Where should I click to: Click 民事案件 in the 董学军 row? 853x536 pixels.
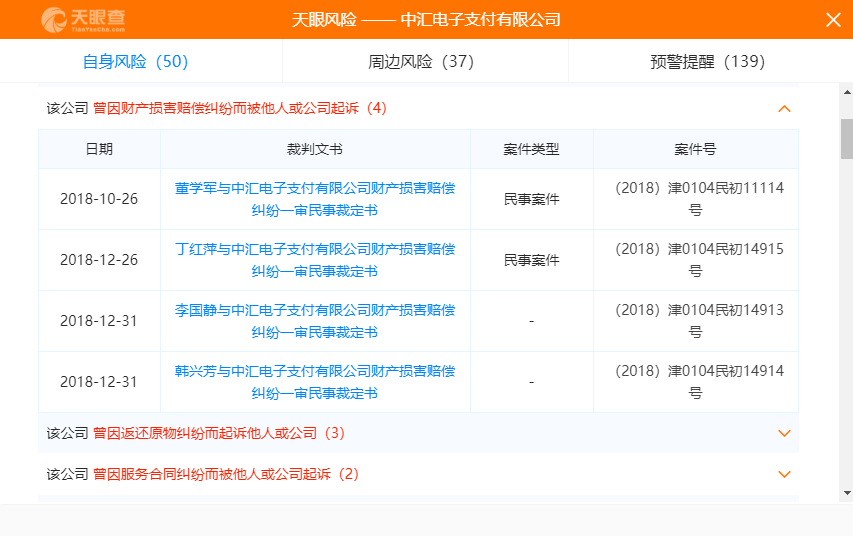pyautogui.click(x=531, y=199)
